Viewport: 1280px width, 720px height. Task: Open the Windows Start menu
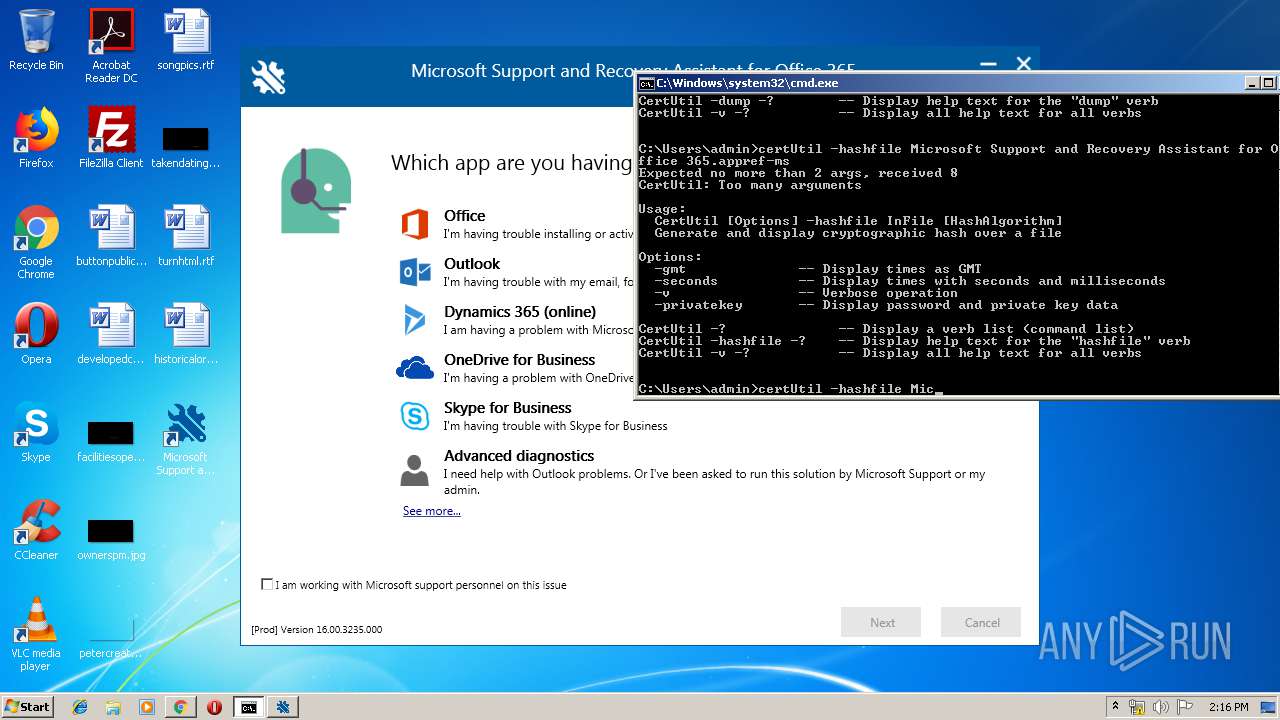28,706
